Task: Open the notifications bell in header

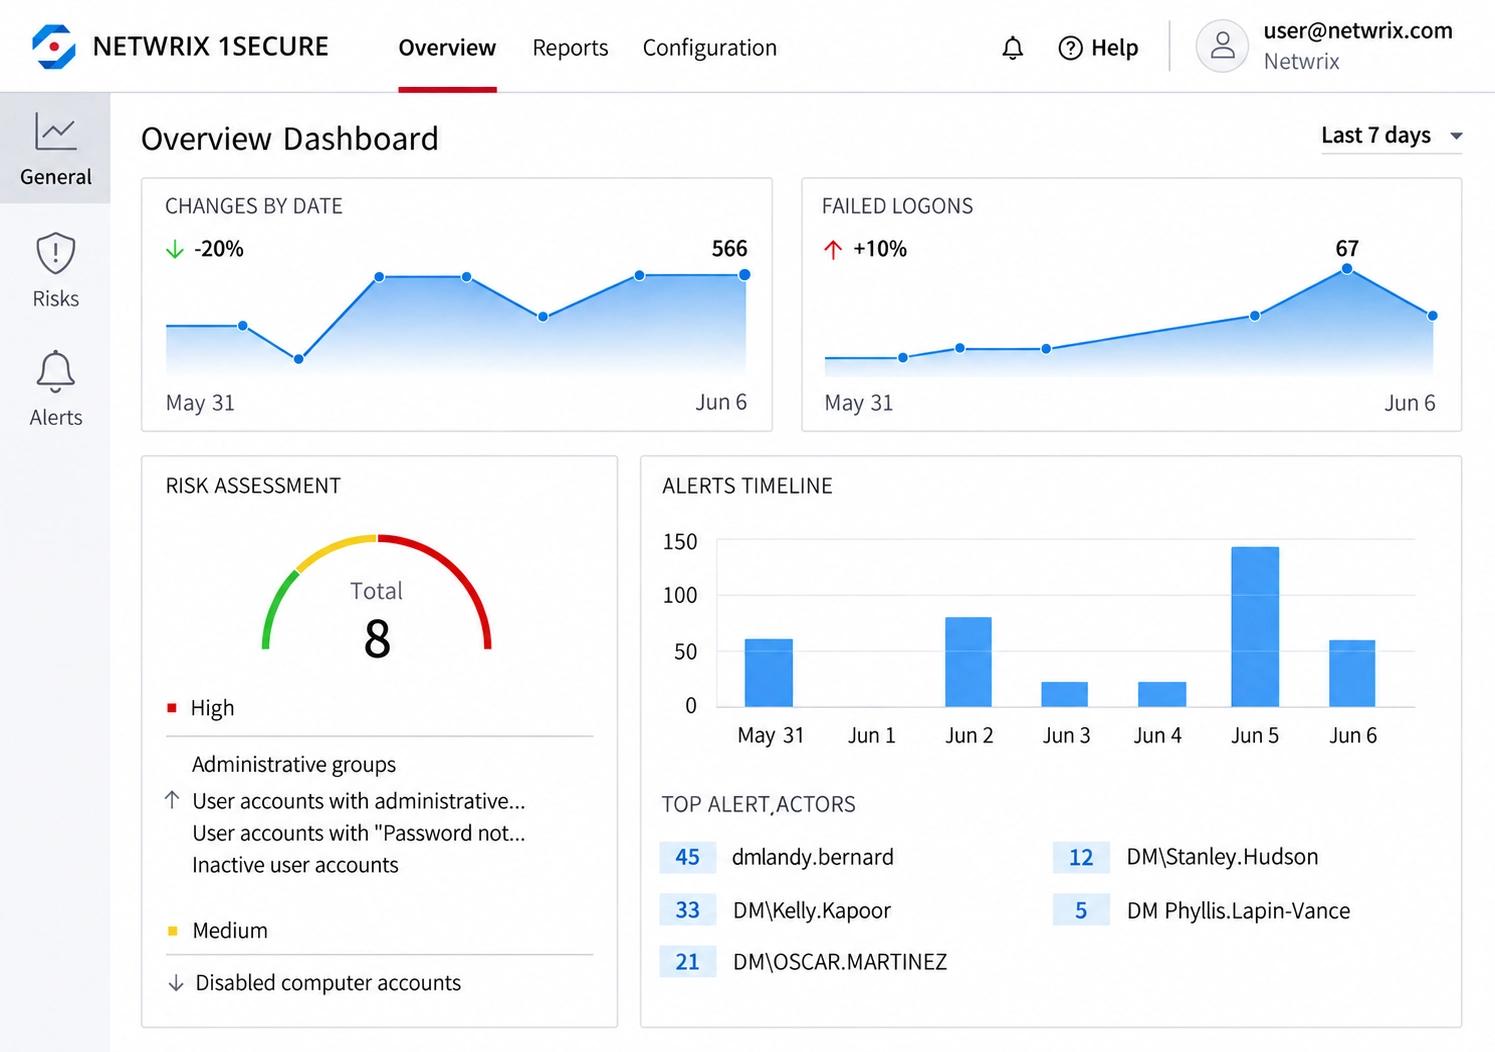Action: pos(1013,48)
